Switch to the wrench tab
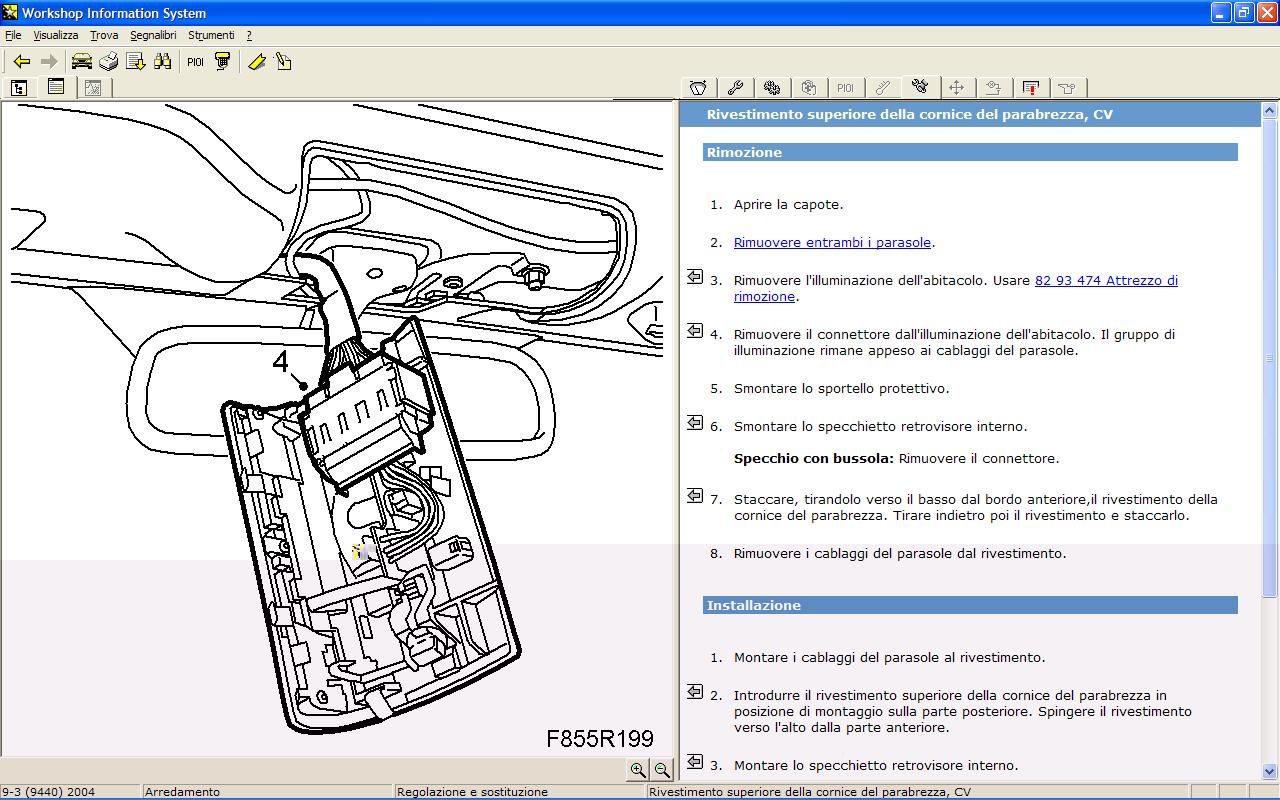Image resolution: width=1280 pixels, height=800 pixels. click(x=734, y=88)
